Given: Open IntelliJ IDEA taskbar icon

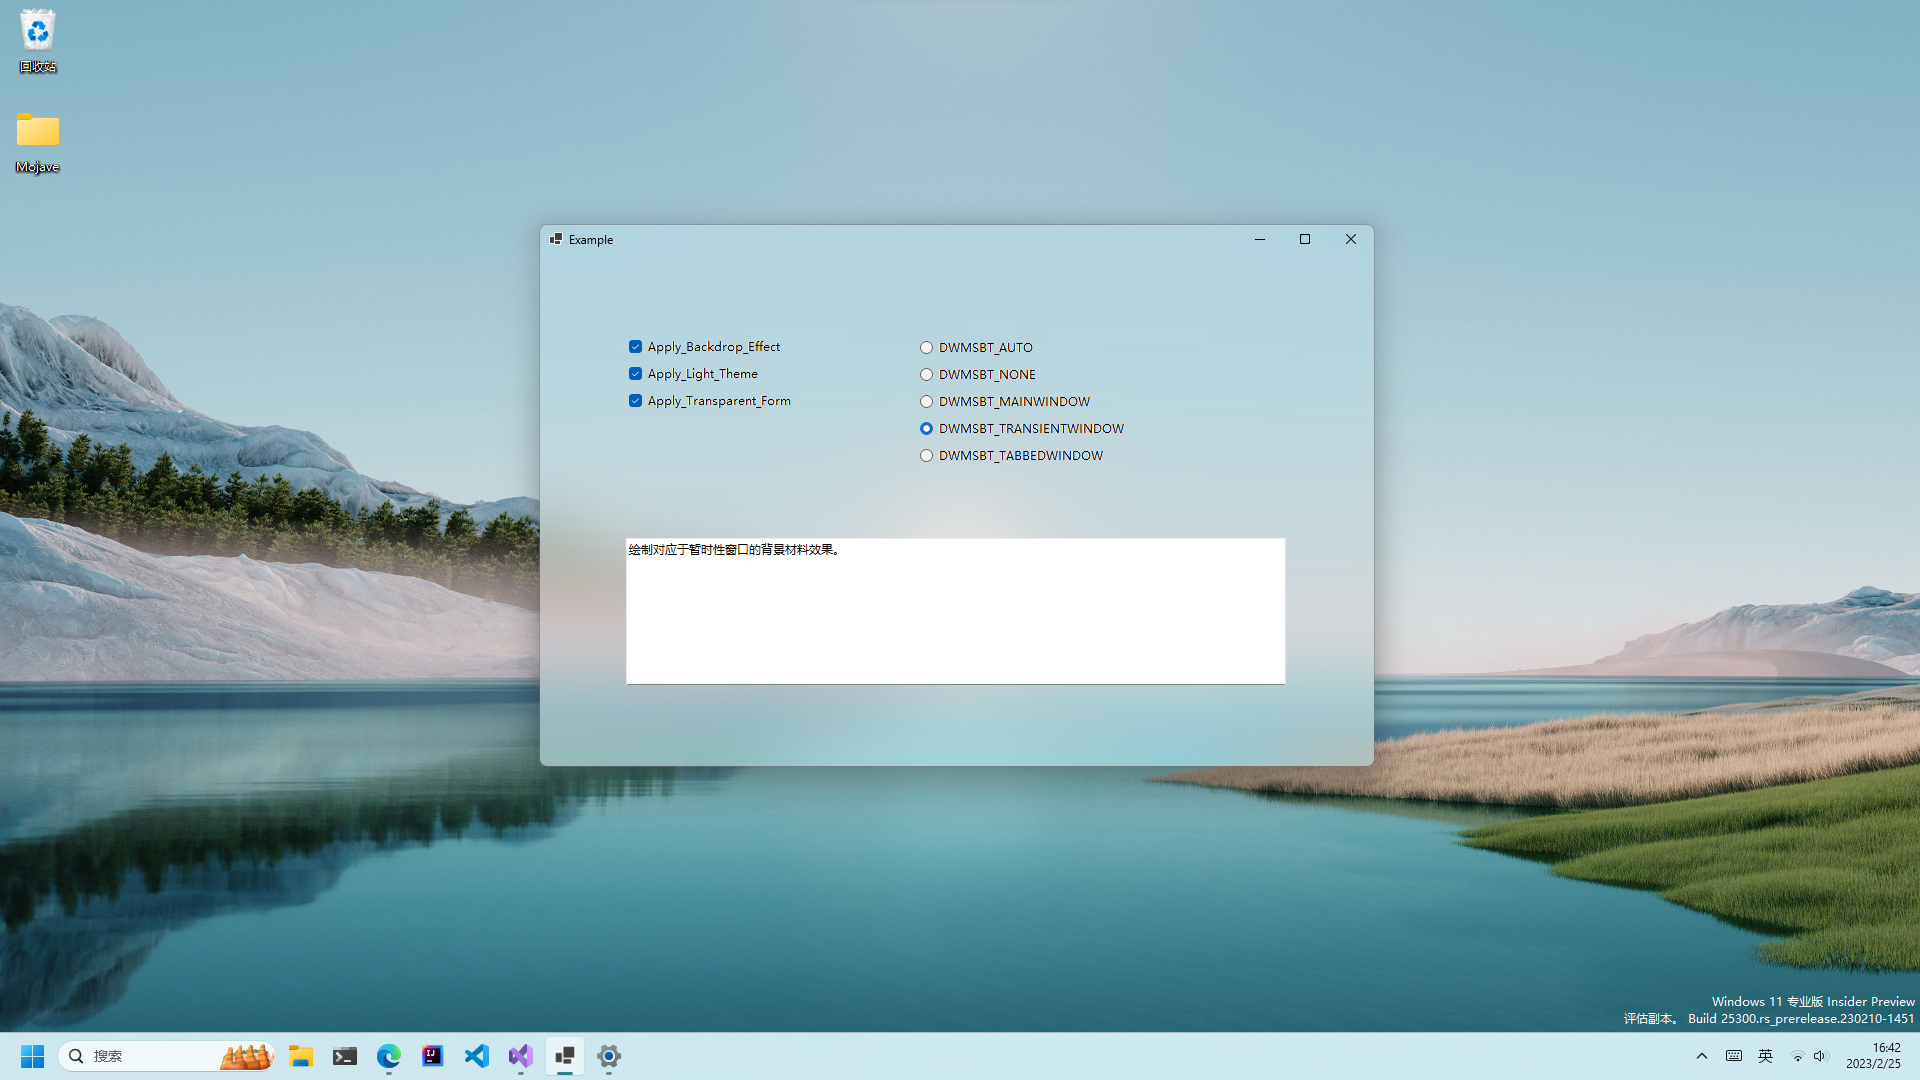Looking at the screenshot, I should (433, 1056).
